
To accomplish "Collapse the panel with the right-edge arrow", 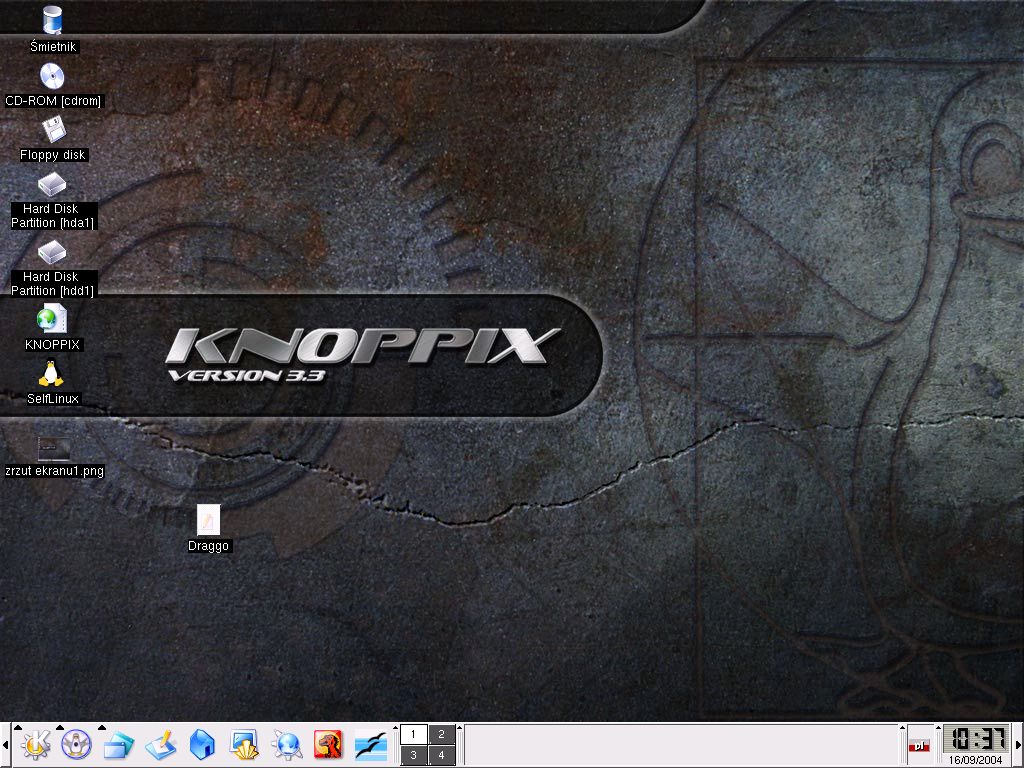I will coord(1018,744).
